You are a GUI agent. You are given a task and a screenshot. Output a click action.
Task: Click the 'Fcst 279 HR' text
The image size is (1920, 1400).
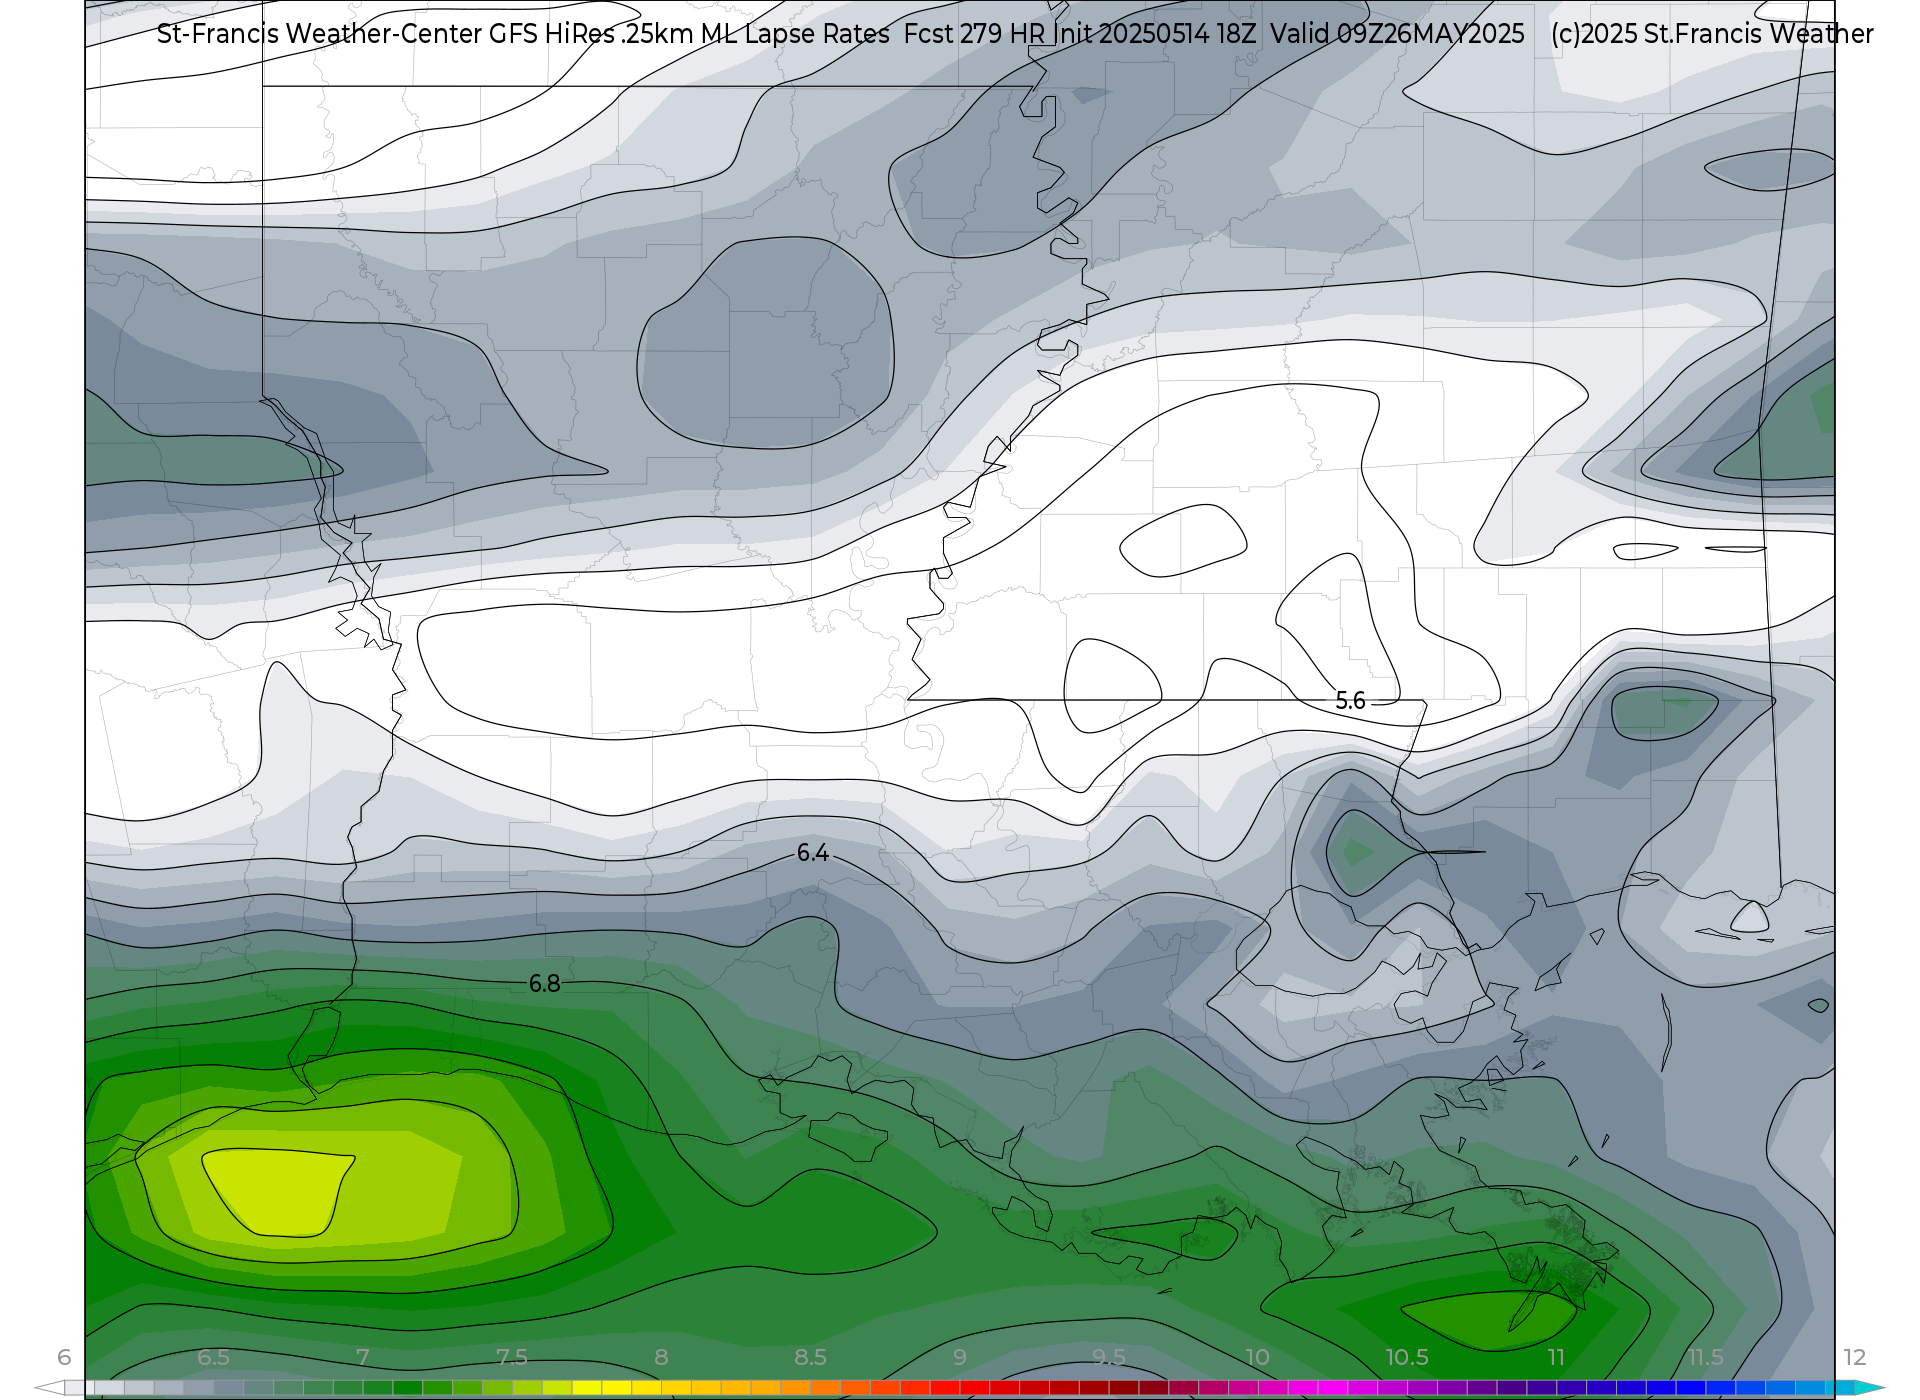click(974, 34)
